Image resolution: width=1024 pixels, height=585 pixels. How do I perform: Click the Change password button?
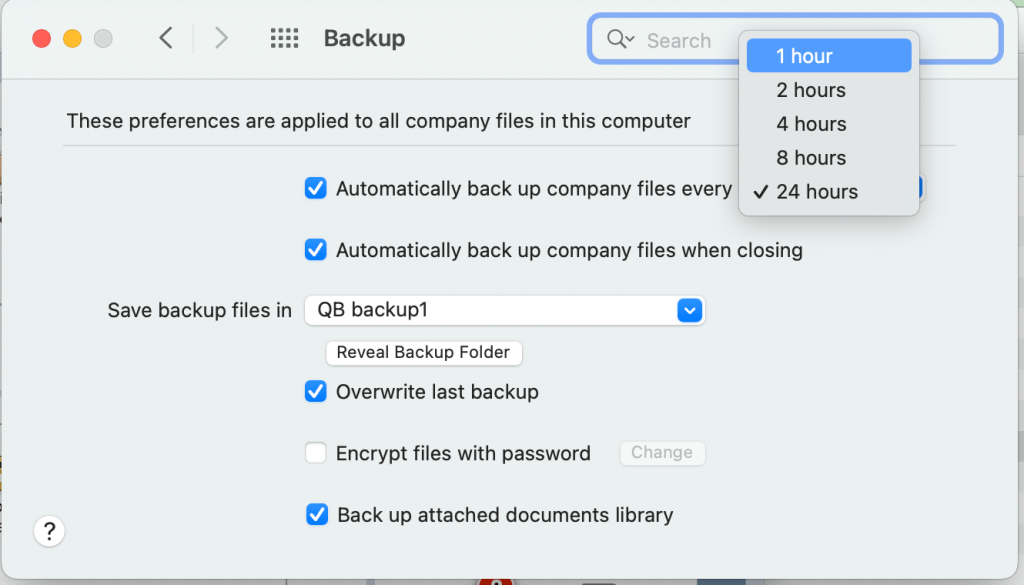662,452
